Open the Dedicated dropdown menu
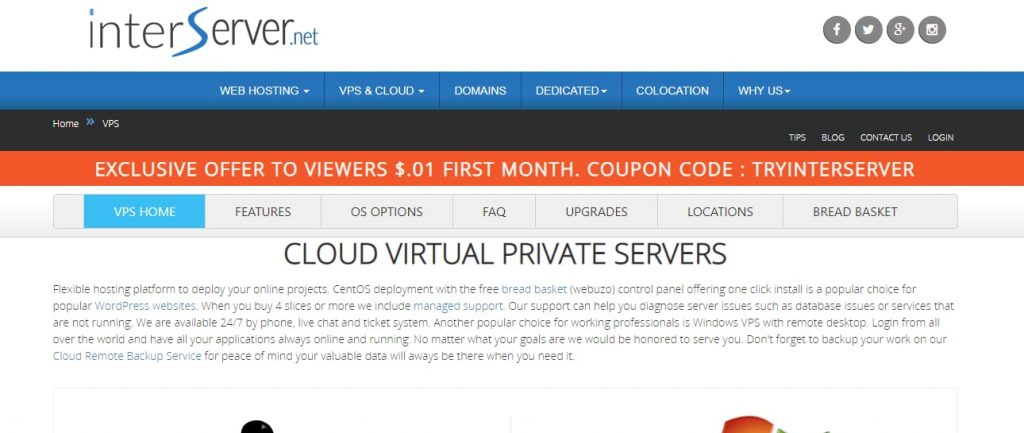 [571, 91]
